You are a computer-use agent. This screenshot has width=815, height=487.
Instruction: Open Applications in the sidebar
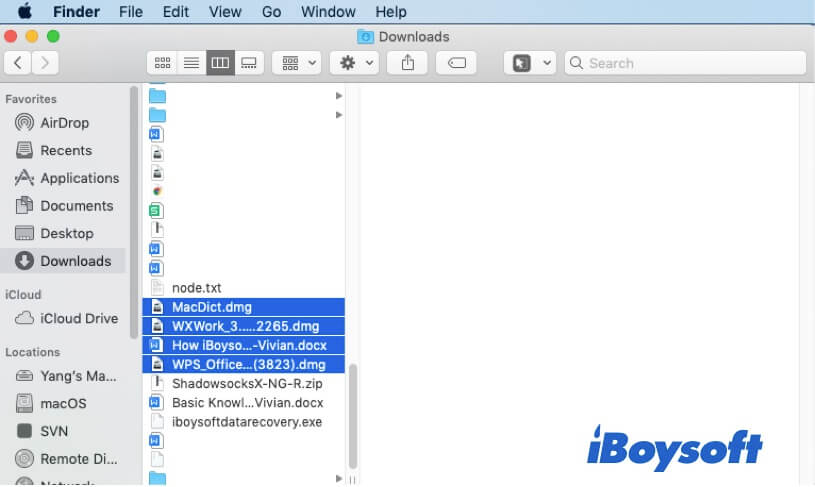[79, 178]
